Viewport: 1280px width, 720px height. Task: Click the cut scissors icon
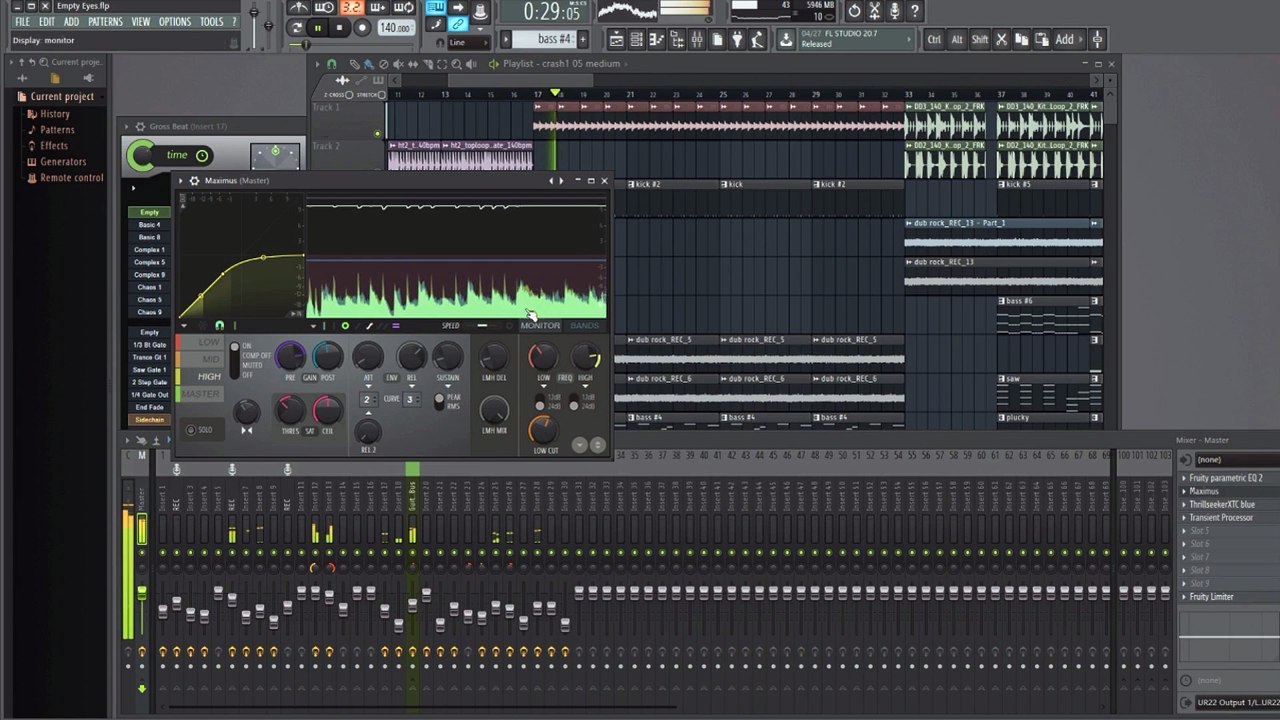pos(1002,39)
